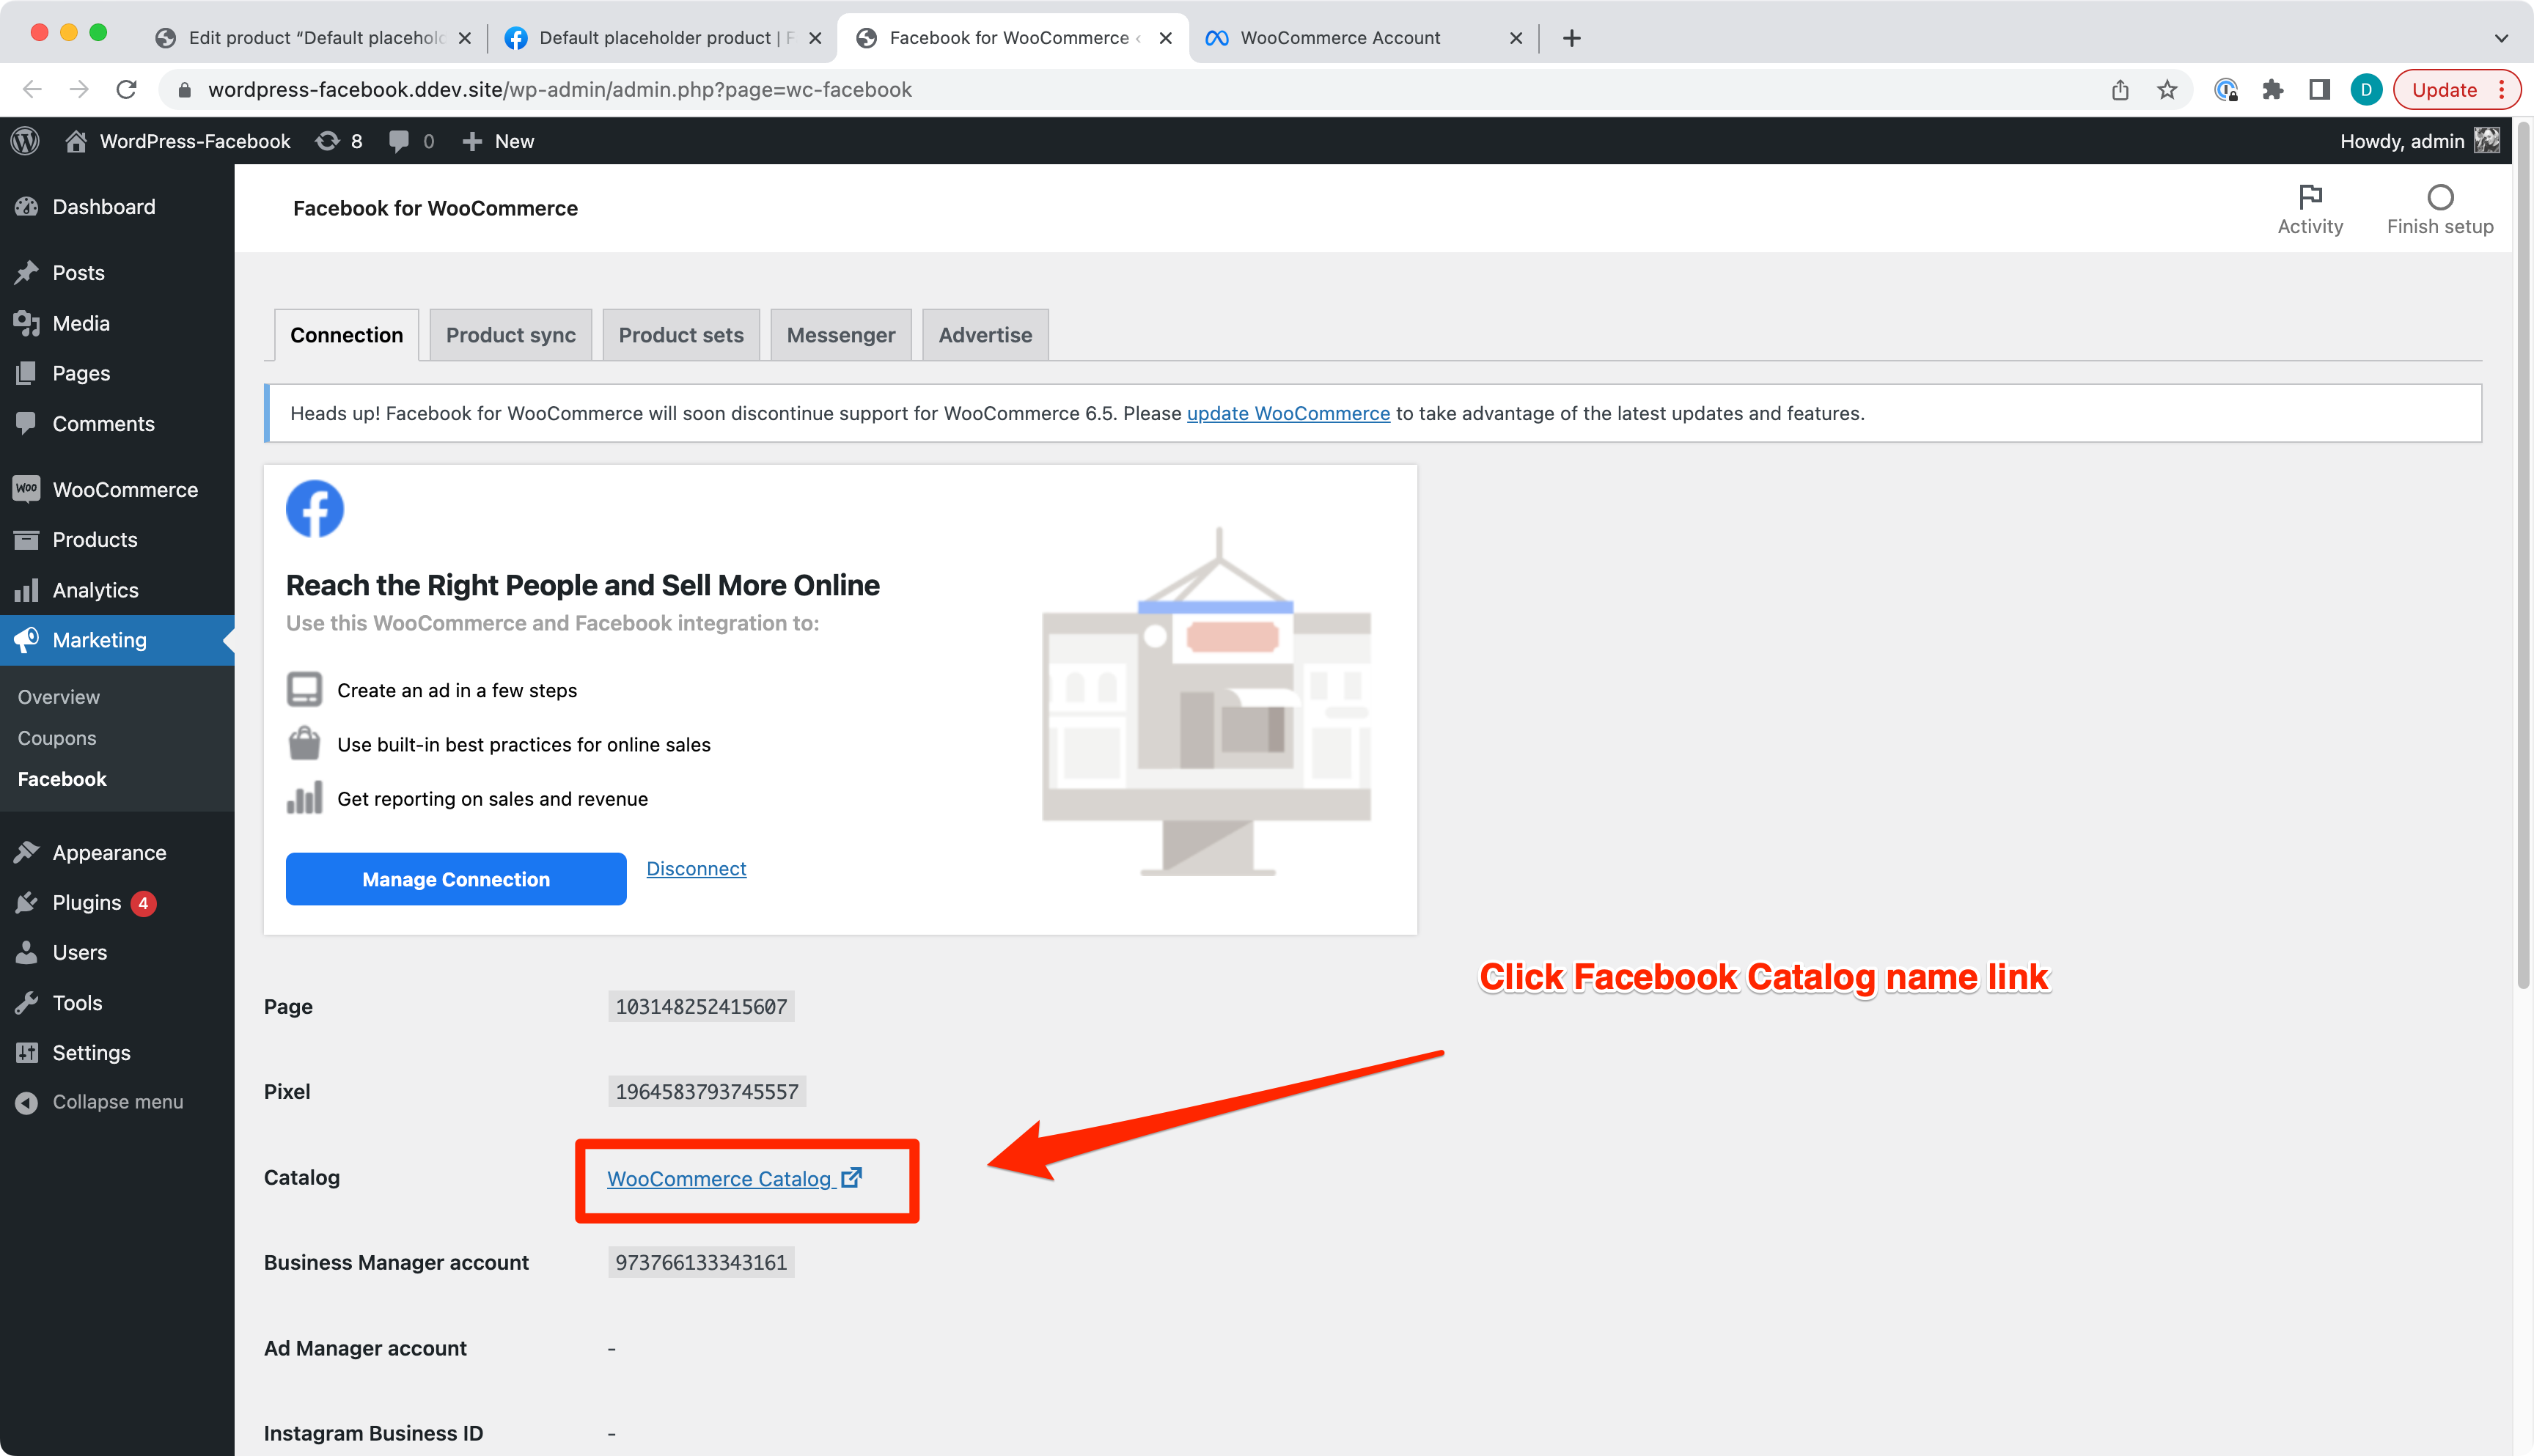The height and width of the screenshot is (1456, 2534).
Task: Click New content in admin bar
Action: [x=498, y=141]
